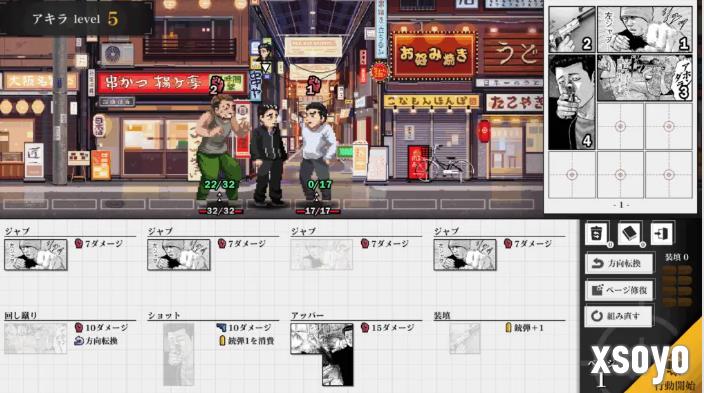Click the アキラ level 5 label
The image size is (704, 393).
[x=75, y=19]
